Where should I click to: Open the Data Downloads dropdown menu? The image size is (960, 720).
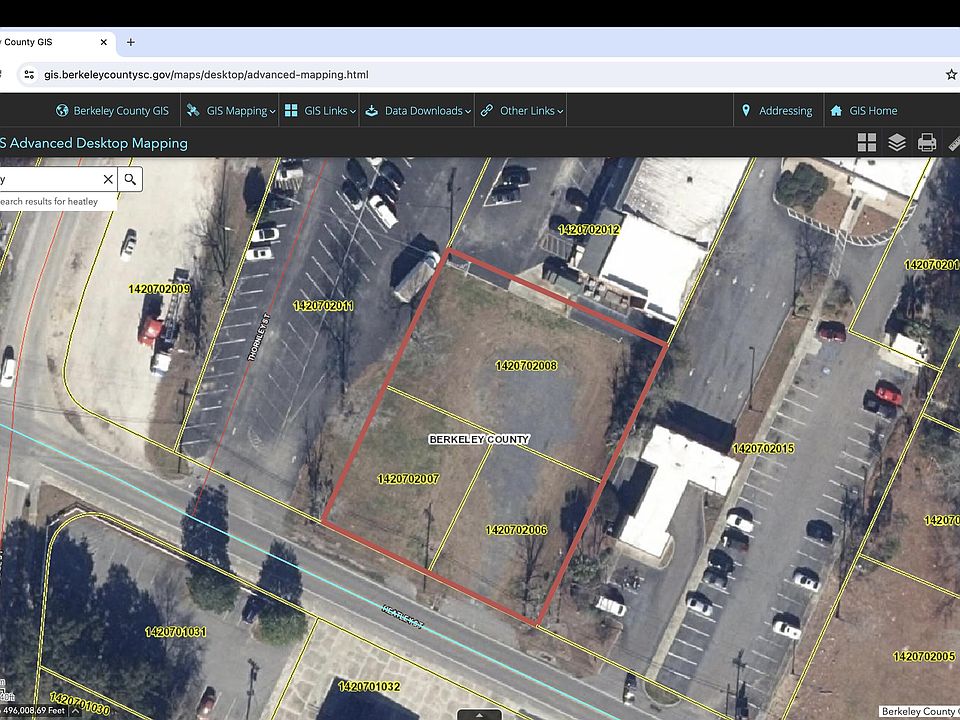(416, 111)
